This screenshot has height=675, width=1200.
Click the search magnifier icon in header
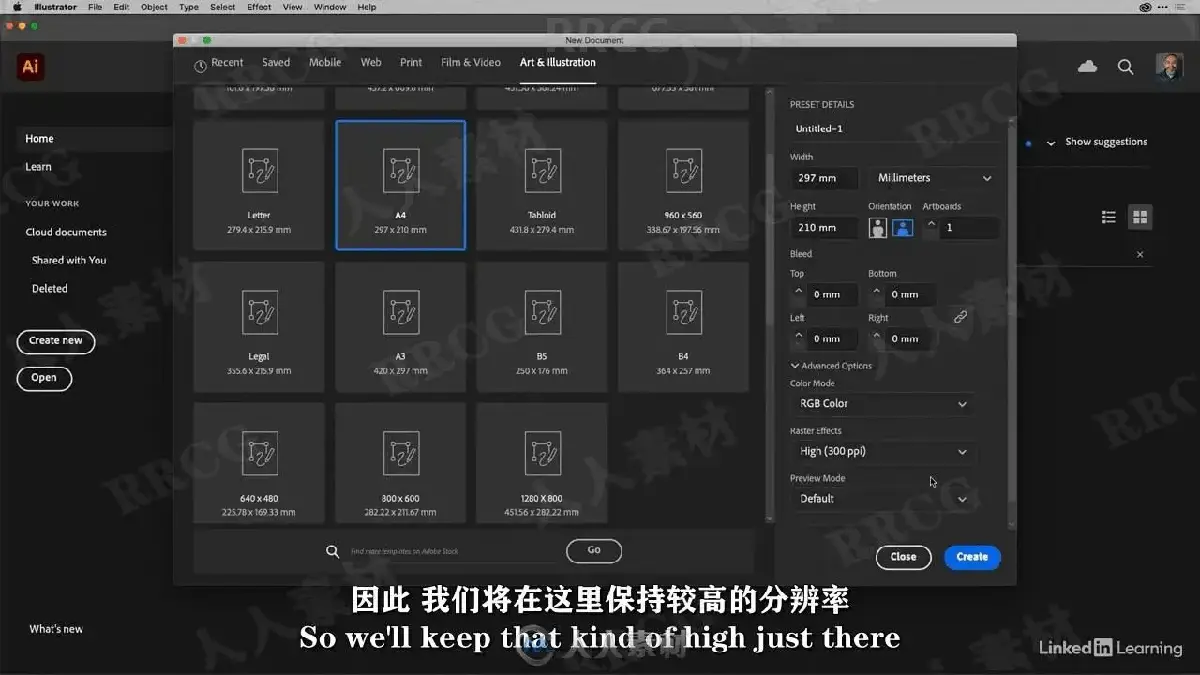(1125, 67)
